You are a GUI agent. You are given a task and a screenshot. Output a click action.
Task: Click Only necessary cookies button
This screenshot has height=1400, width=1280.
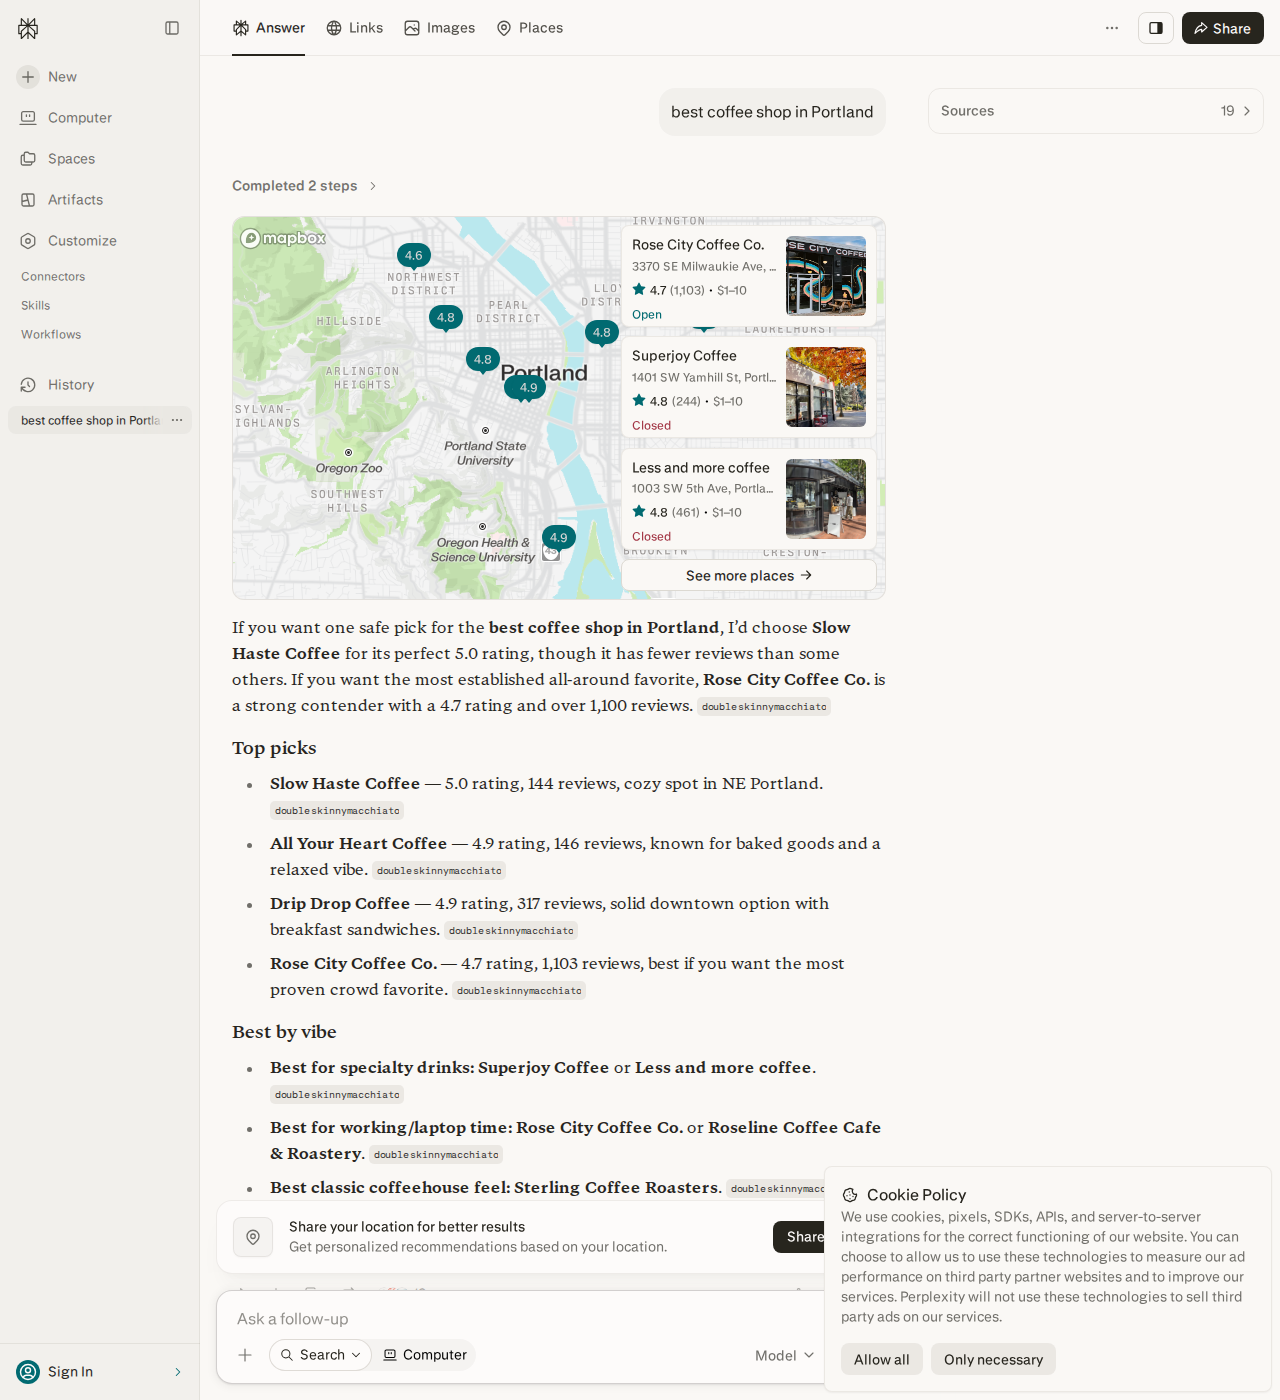pyautogui.click(x=993, y=1359)
